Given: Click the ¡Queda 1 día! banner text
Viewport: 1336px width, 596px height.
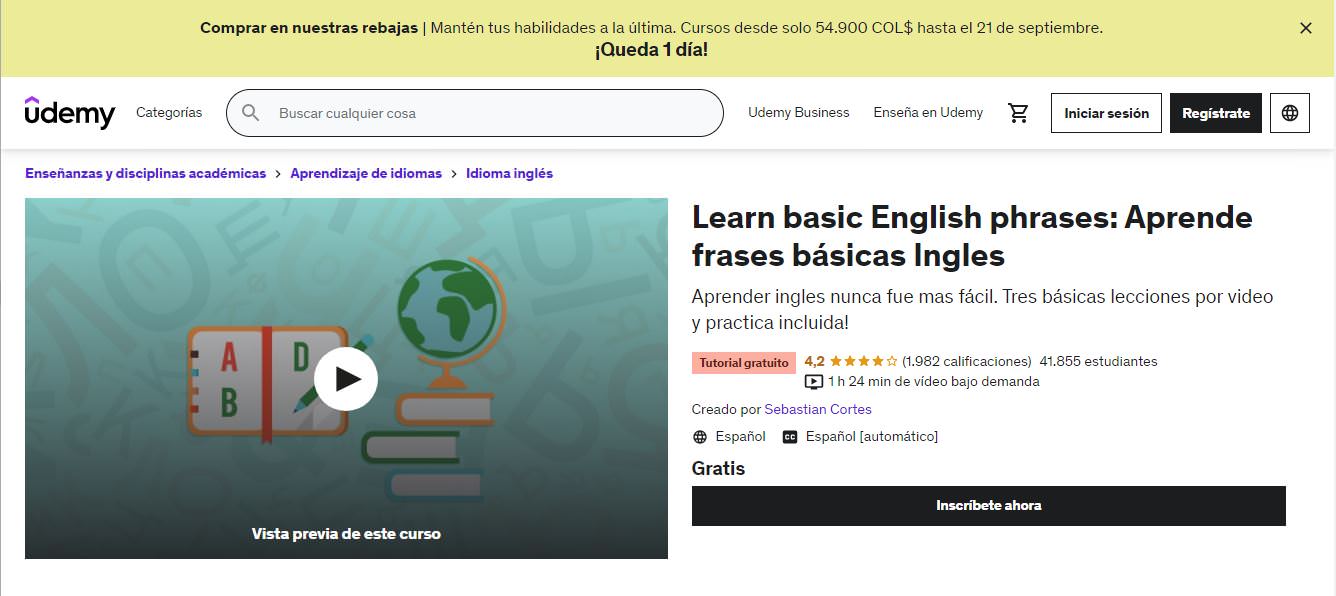Looking at the screenshot, I should point(652,49).
